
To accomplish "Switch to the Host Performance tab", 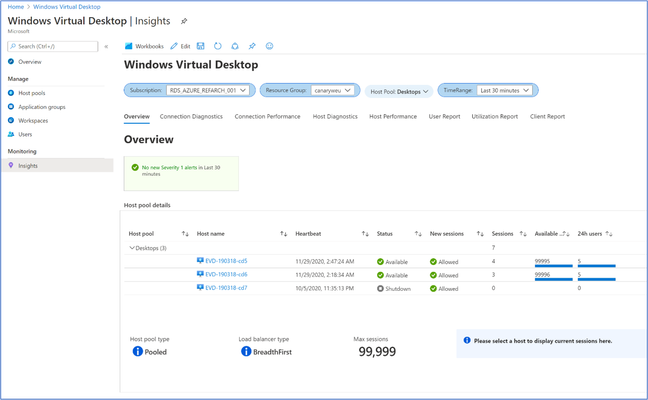I will [x=393, y=117].
